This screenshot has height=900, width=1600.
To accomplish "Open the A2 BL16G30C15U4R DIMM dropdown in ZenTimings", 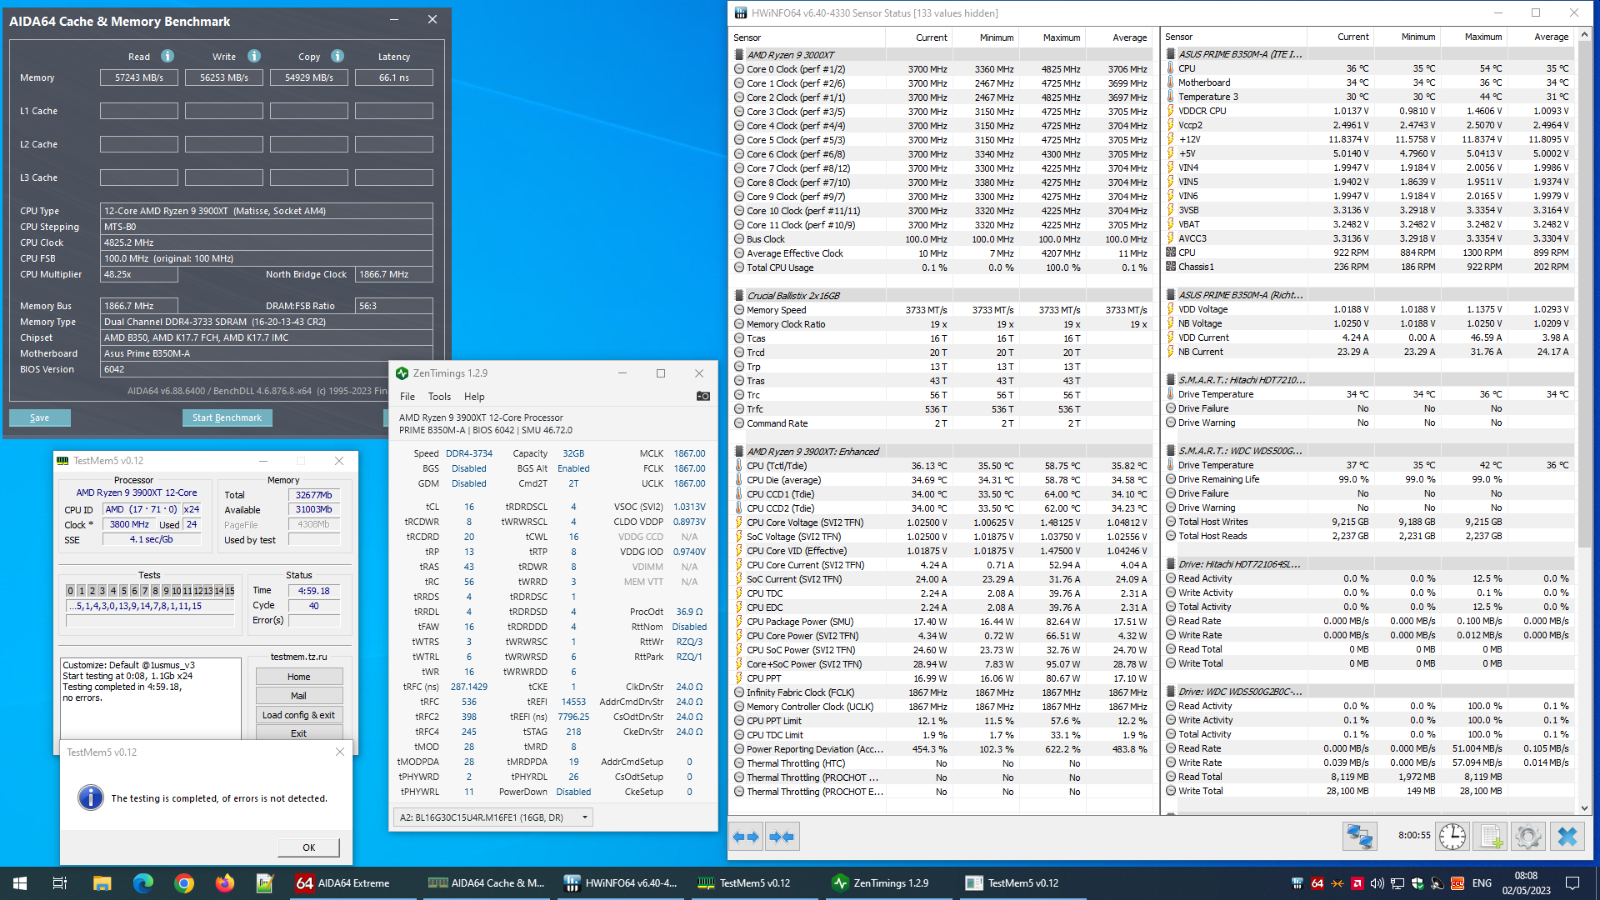I will point(493,818).
